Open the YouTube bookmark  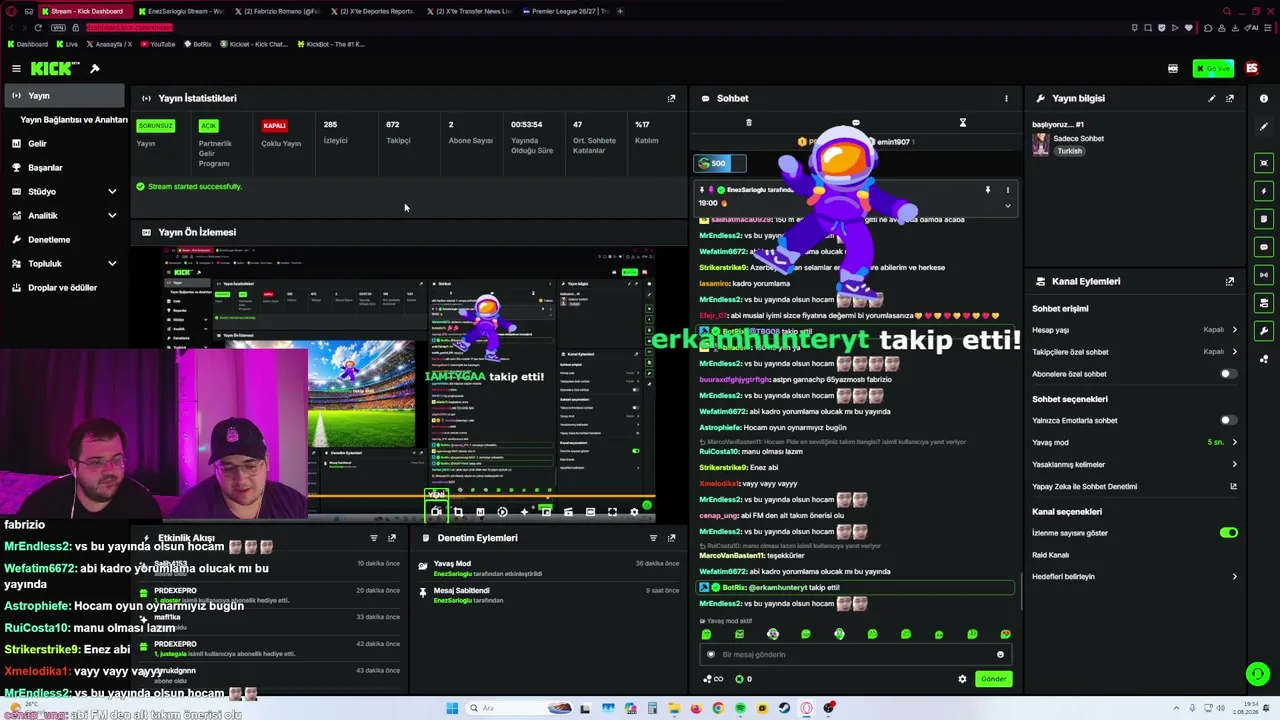pyautogui.click(x=158, y=44)
